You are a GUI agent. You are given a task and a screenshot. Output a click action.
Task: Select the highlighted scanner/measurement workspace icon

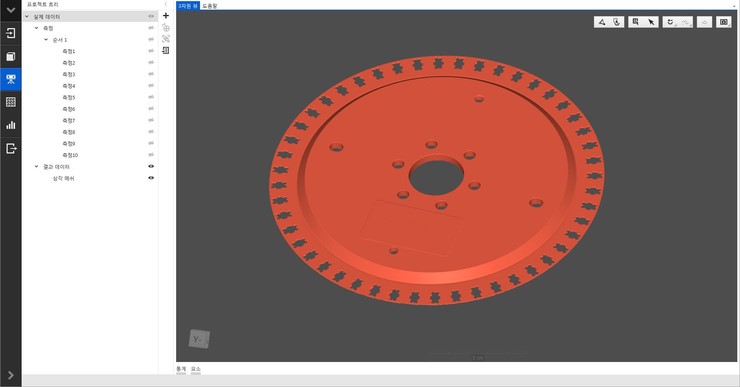pyautogui.click(x=10, y=79)
